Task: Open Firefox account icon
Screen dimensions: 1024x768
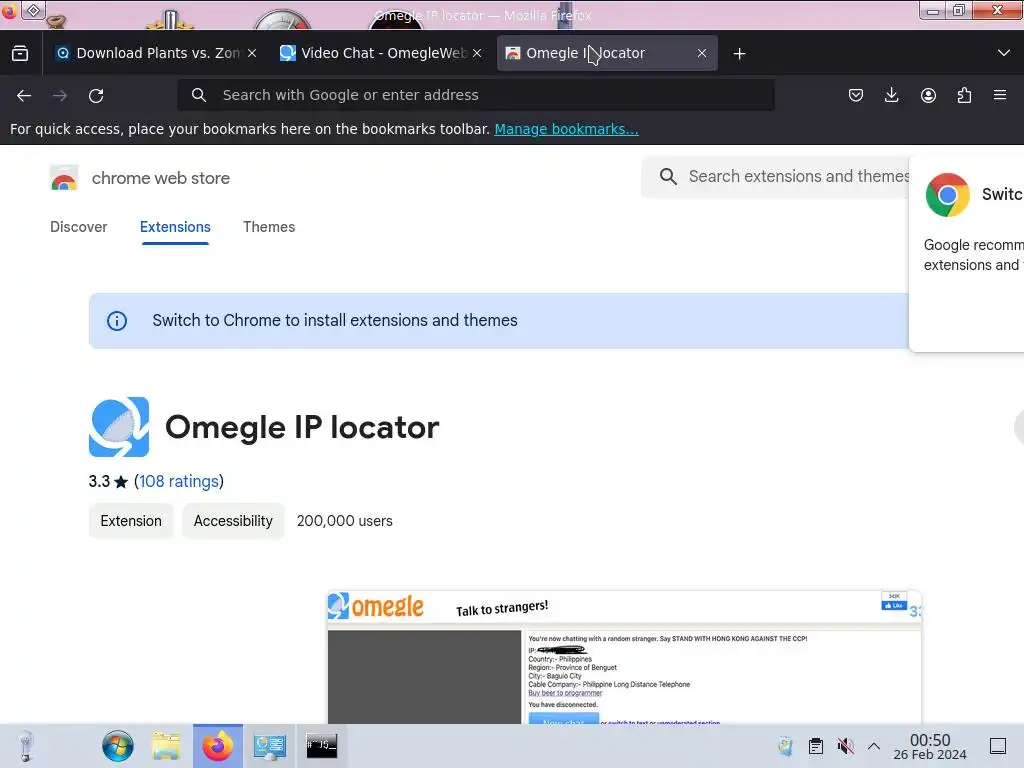Action: tap(928, 95)
